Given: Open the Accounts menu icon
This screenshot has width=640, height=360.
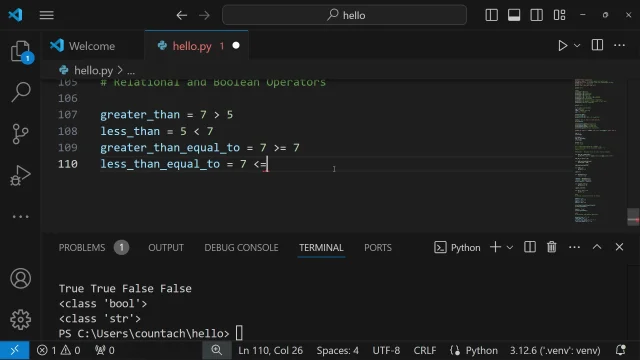Looking at the screenshot, I should 20,278.
